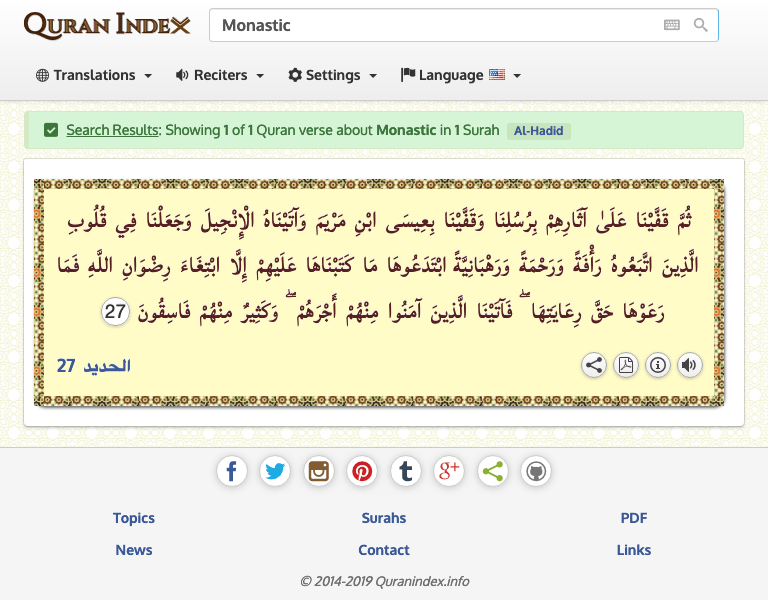The width and height of the screenshot is (768, 600).
Task: Click the verse number 27 marker
Action: [x=116, y=312]
